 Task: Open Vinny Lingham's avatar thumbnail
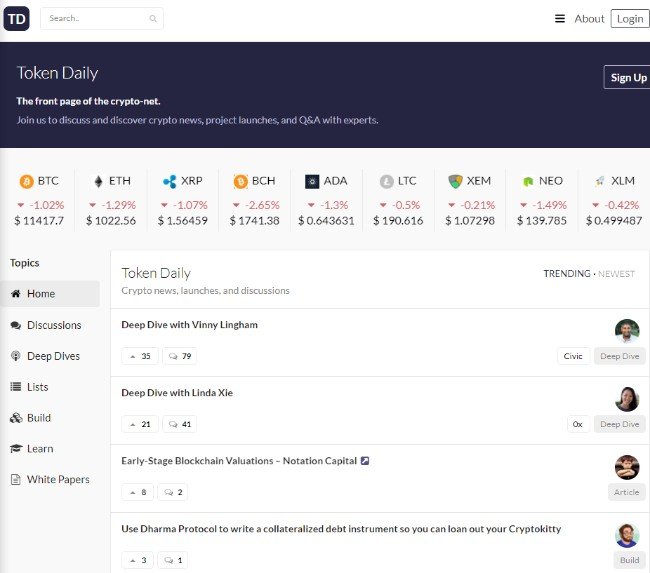[627, 331]
